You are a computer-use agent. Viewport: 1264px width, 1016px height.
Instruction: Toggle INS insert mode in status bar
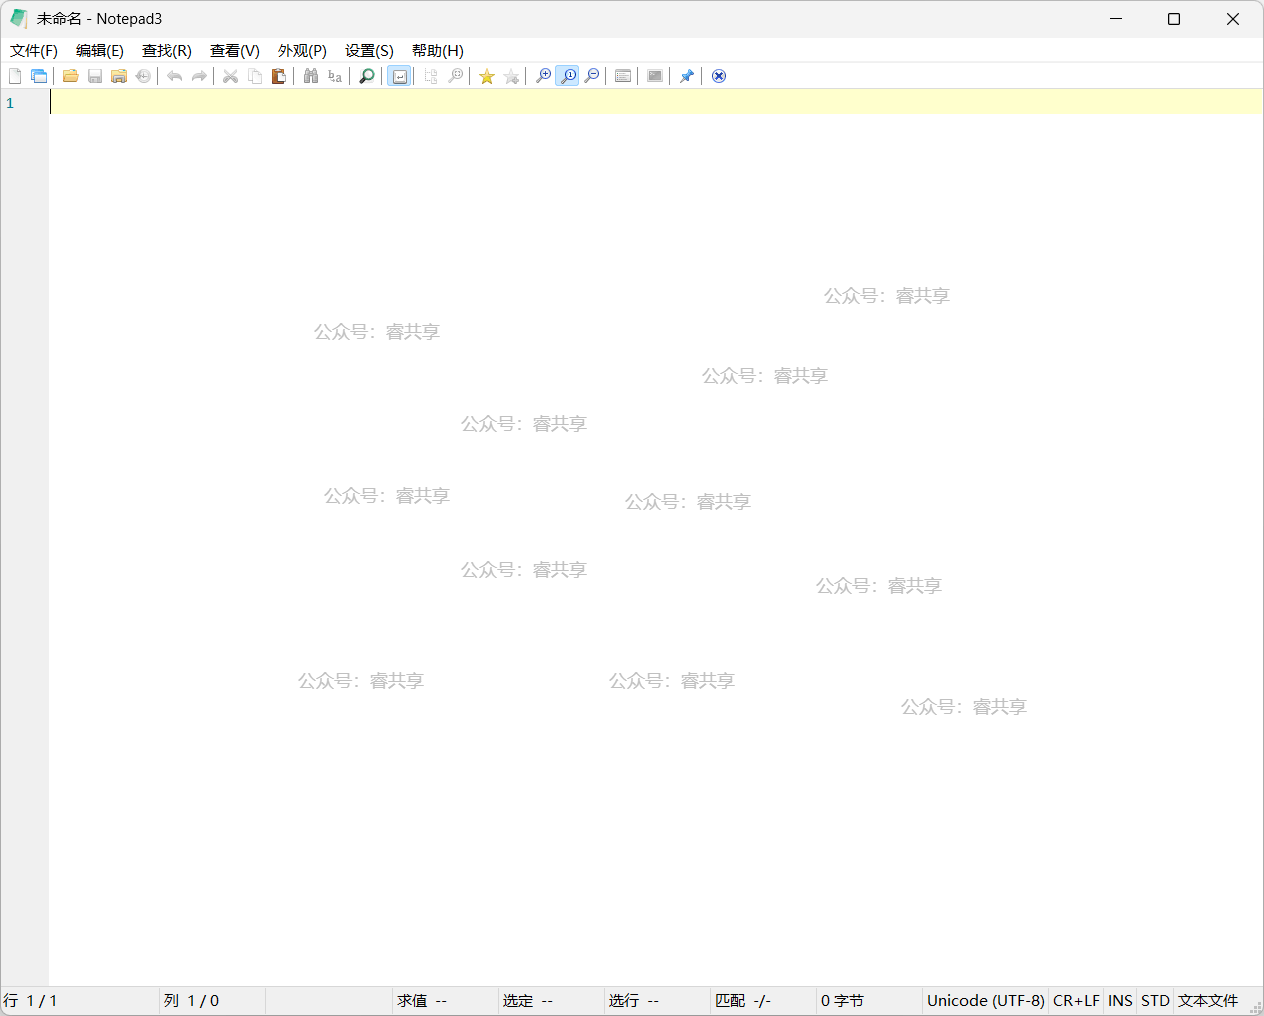coord(1120,1000)
